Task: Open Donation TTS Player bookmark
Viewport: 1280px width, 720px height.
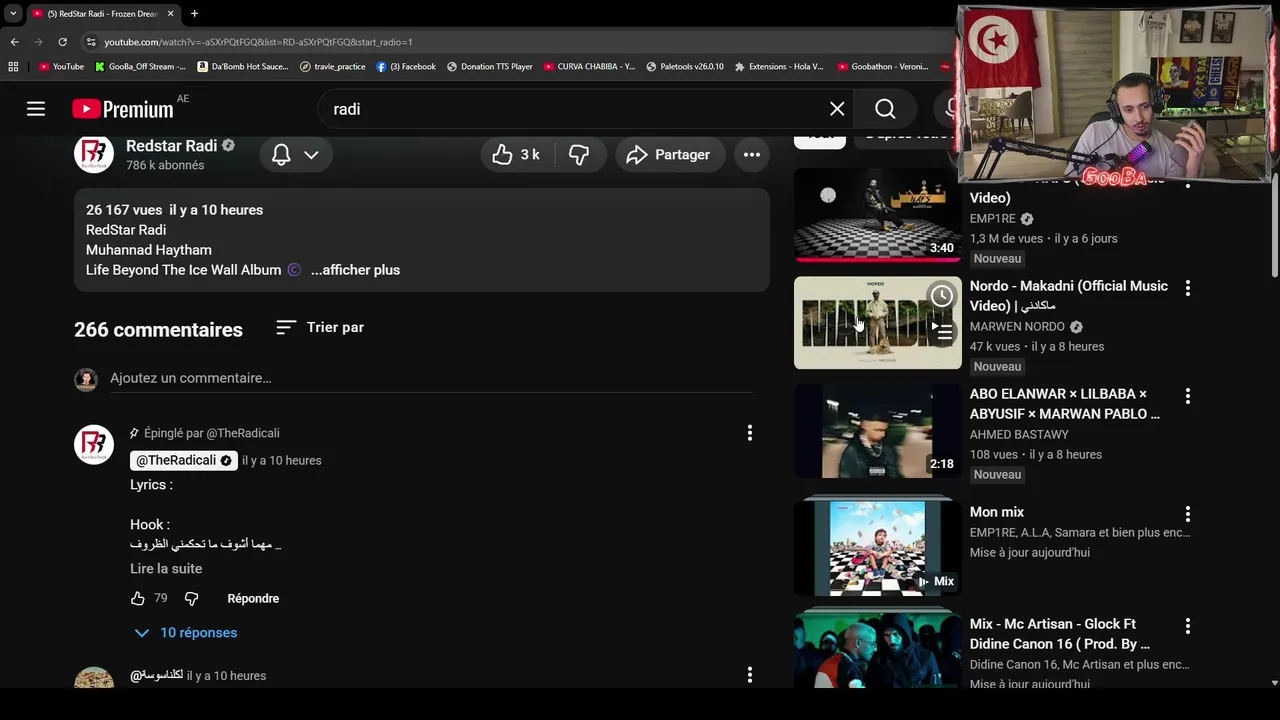Action: click(x=490, y=67)
